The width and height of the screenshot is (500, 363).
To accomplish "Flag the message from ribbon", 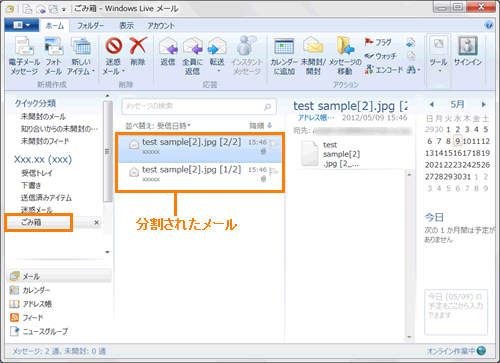I will pyautogui.click(x=378, y=42).
